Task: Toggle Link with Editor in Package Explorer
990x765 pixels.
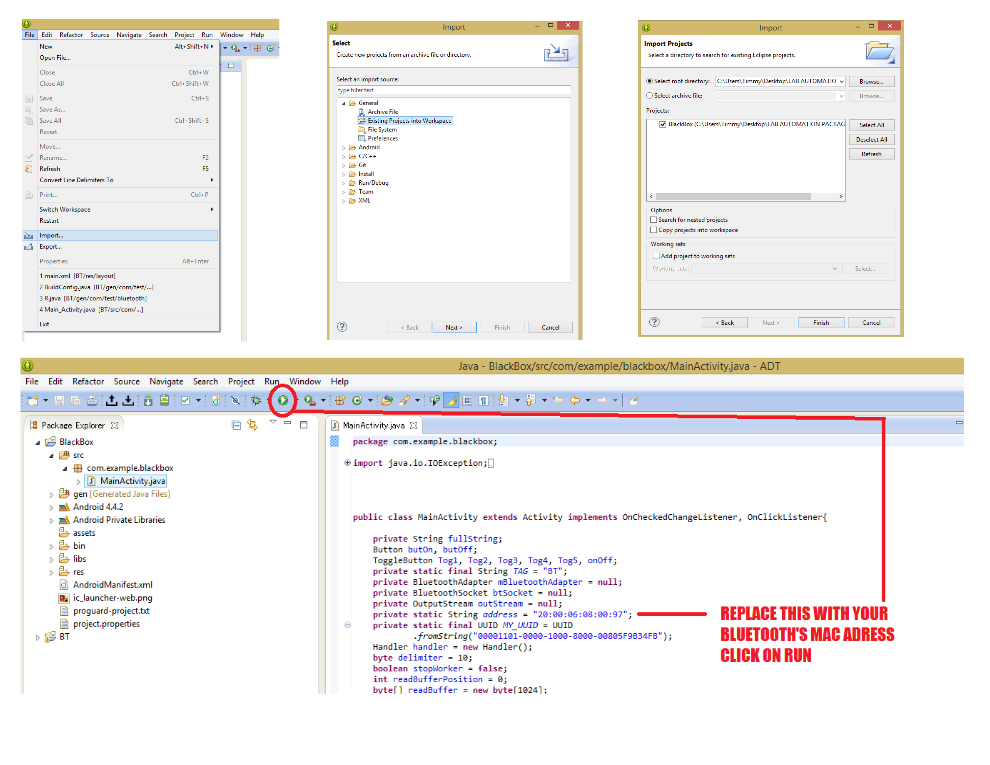Action: pyautogui.click(x=253, y=425)
